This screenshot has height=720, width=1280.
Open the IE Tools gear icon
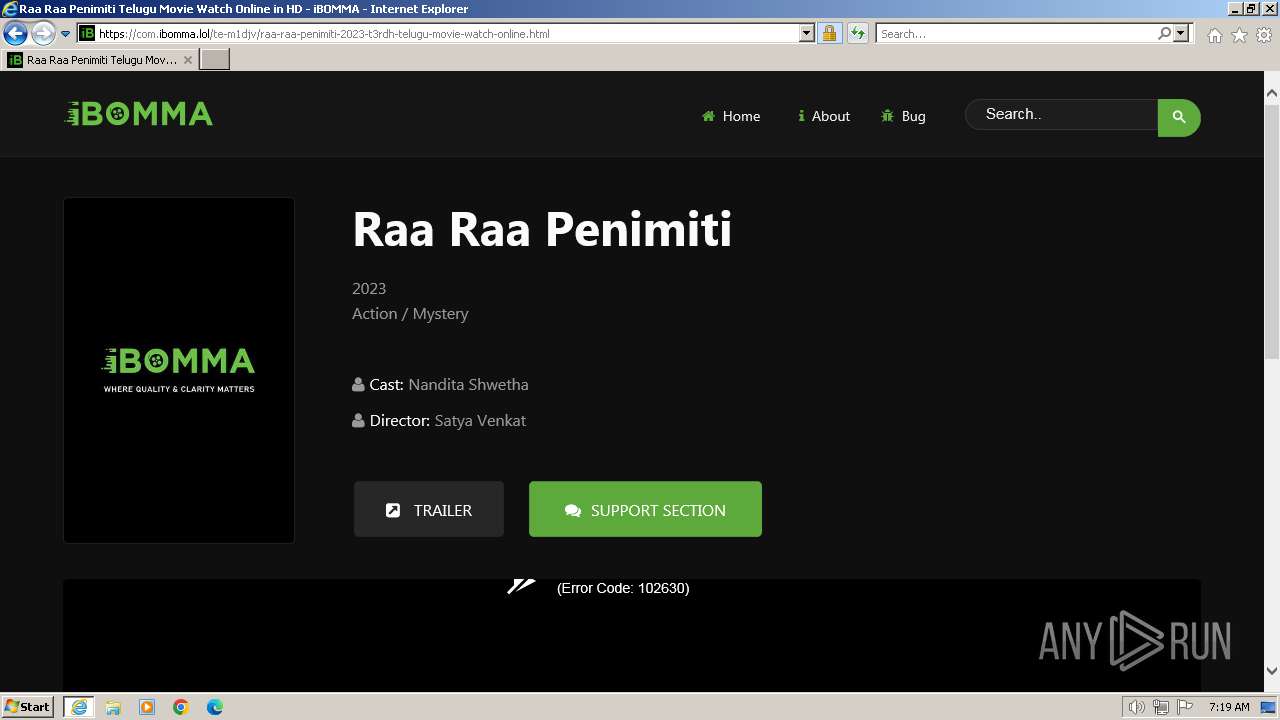(1264, 35)
